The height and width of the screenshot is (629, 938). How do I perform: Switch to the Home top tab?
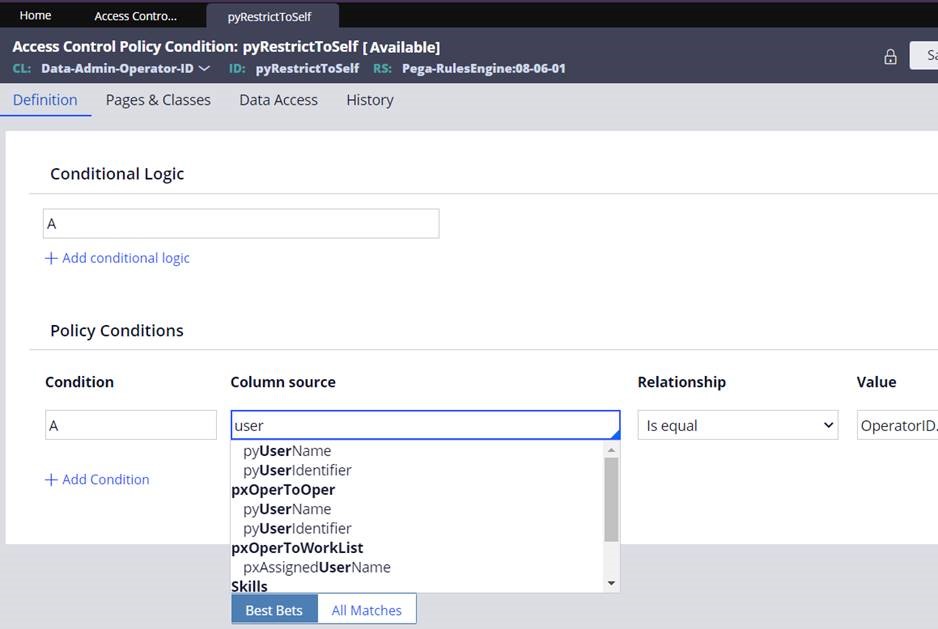[36, 15]
